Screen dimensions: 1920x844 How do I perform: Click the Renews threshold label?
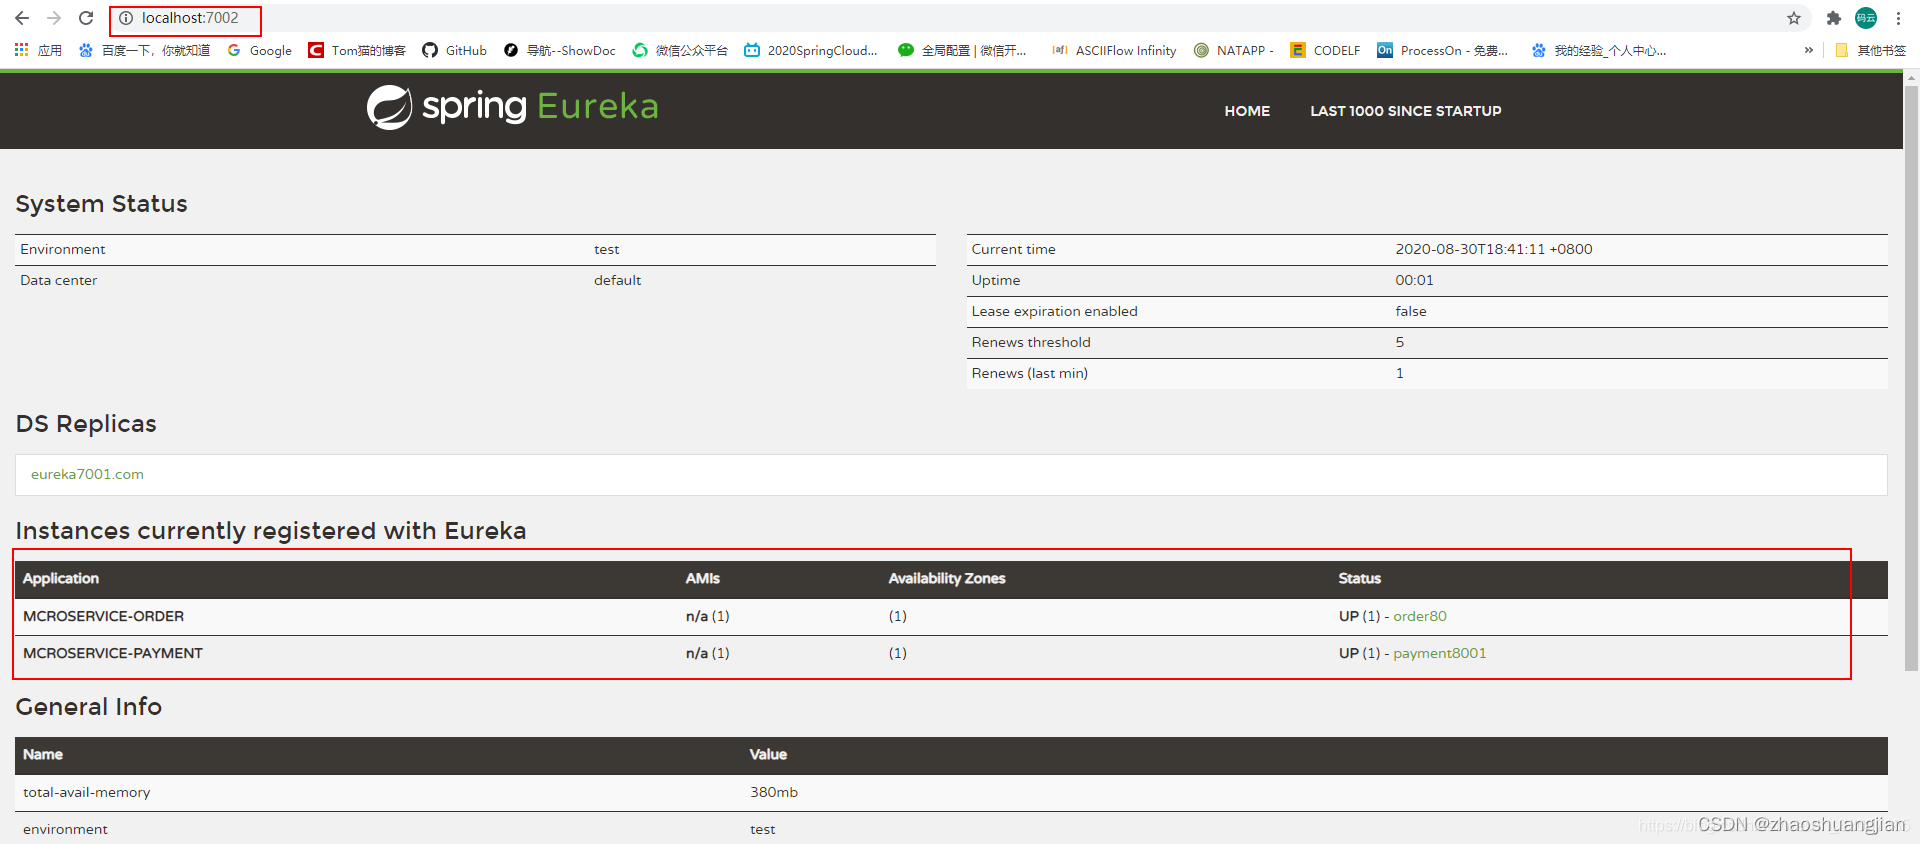[x=1031, y=342]
